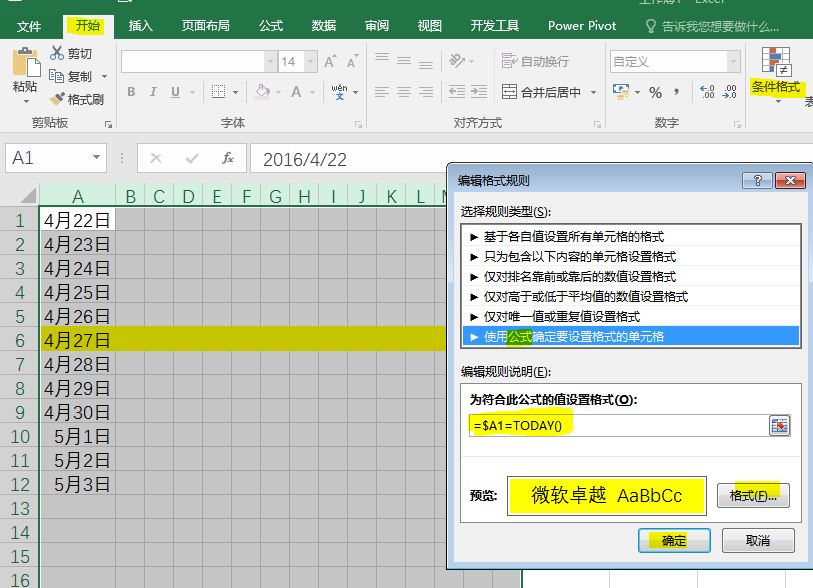Activate the Format Painter (格式刷) brush

click(x=57, y=99)
